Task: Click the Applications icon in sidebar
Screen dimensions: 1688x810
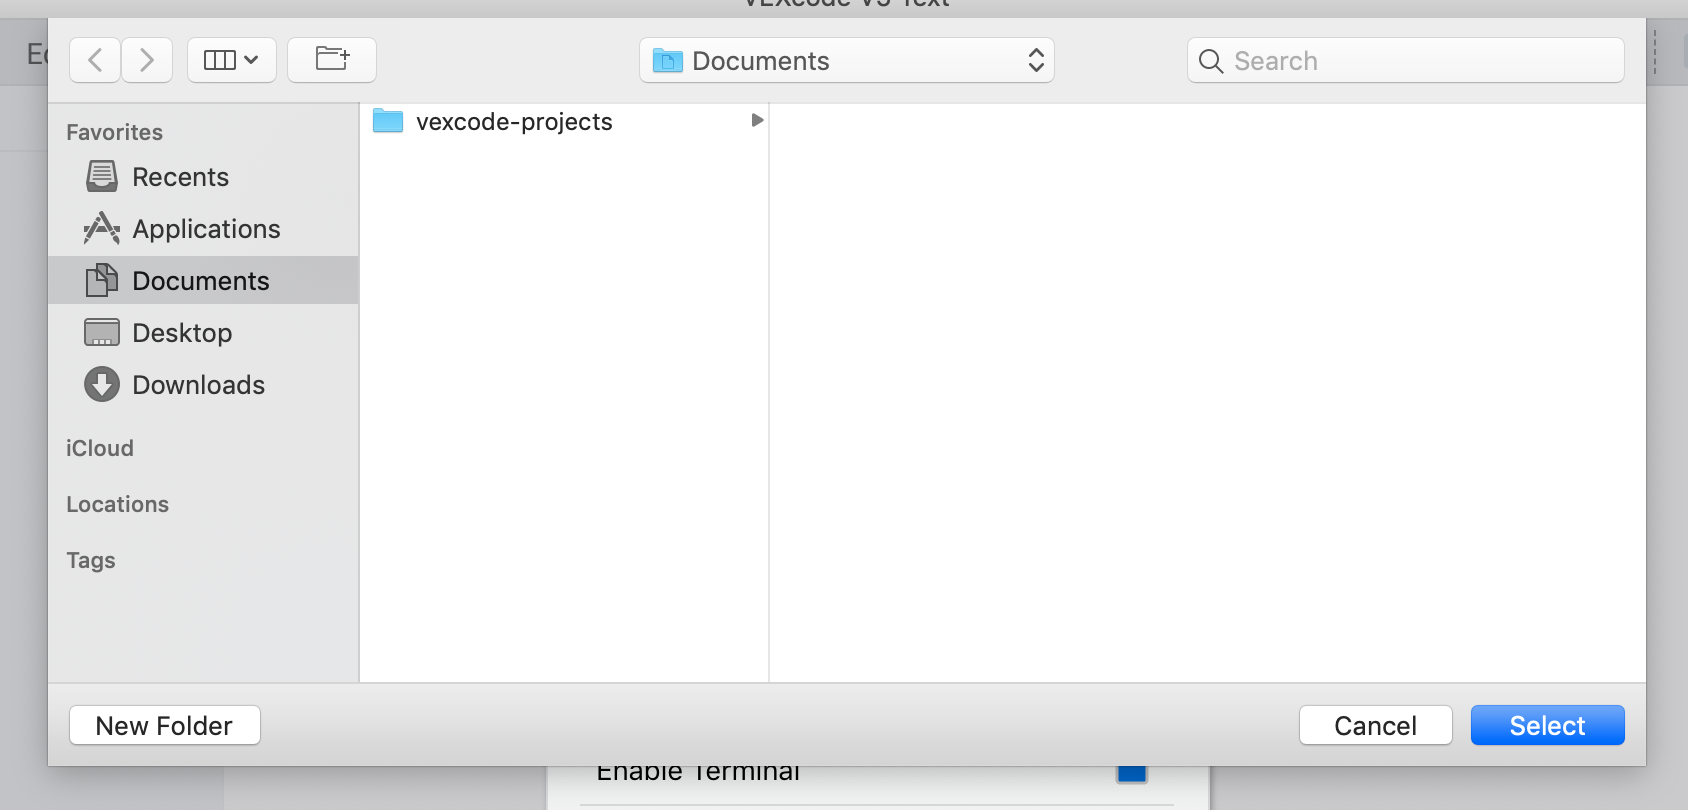Action: pos(101,229)
